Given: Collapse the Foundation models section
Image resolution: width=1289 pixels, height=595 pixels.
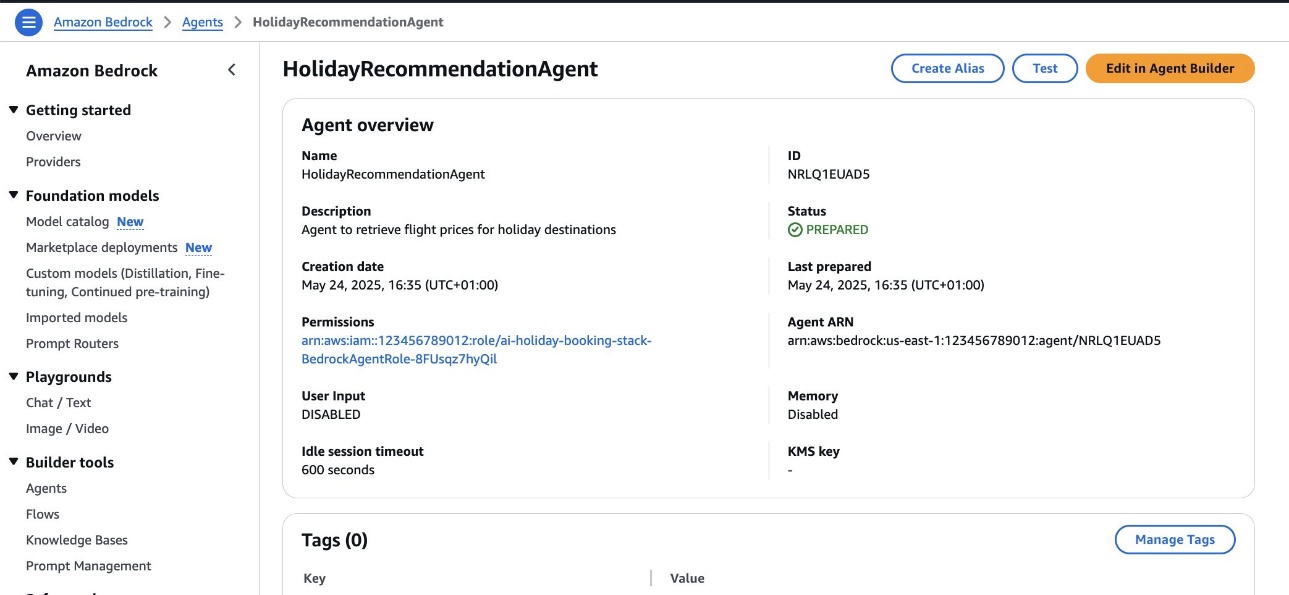Looking at the screenshot, I should [14, 196].
